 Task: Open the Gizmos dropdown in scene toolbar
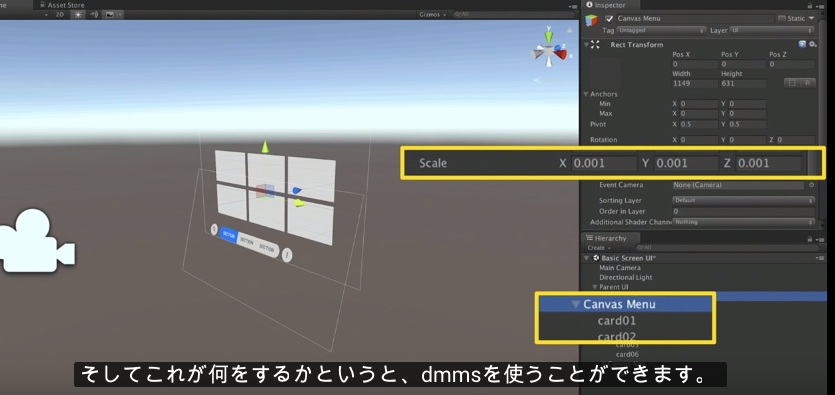432,14
